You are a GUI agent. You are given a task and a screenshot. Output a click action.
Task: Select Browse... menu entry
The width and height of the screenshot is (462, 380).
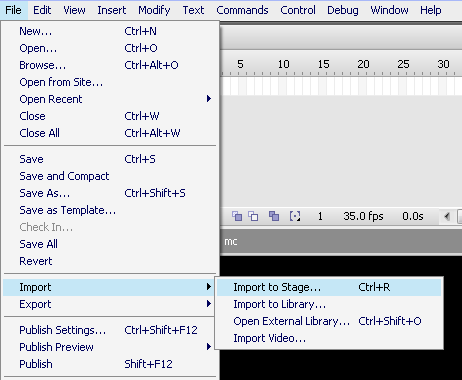(x=110, y=65)
